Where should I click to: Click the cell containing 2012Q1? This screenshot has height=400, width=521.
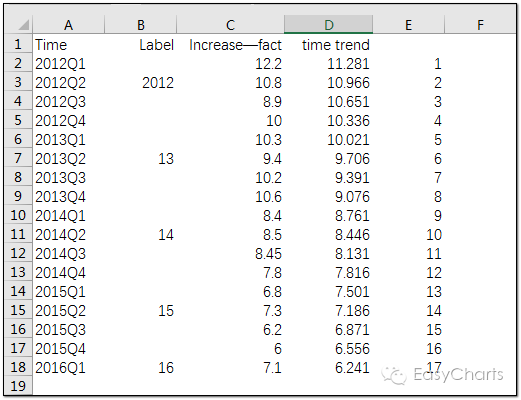coord(68,63)
